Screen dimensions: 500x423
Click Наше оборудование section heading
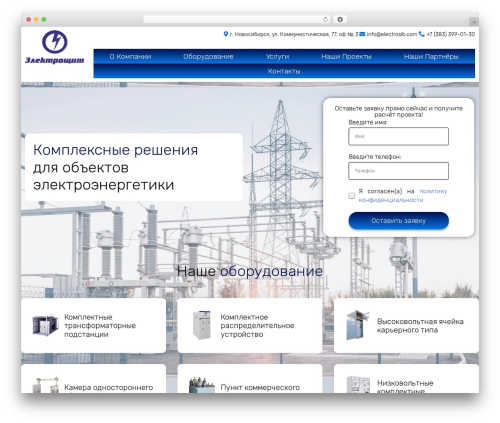250,271
